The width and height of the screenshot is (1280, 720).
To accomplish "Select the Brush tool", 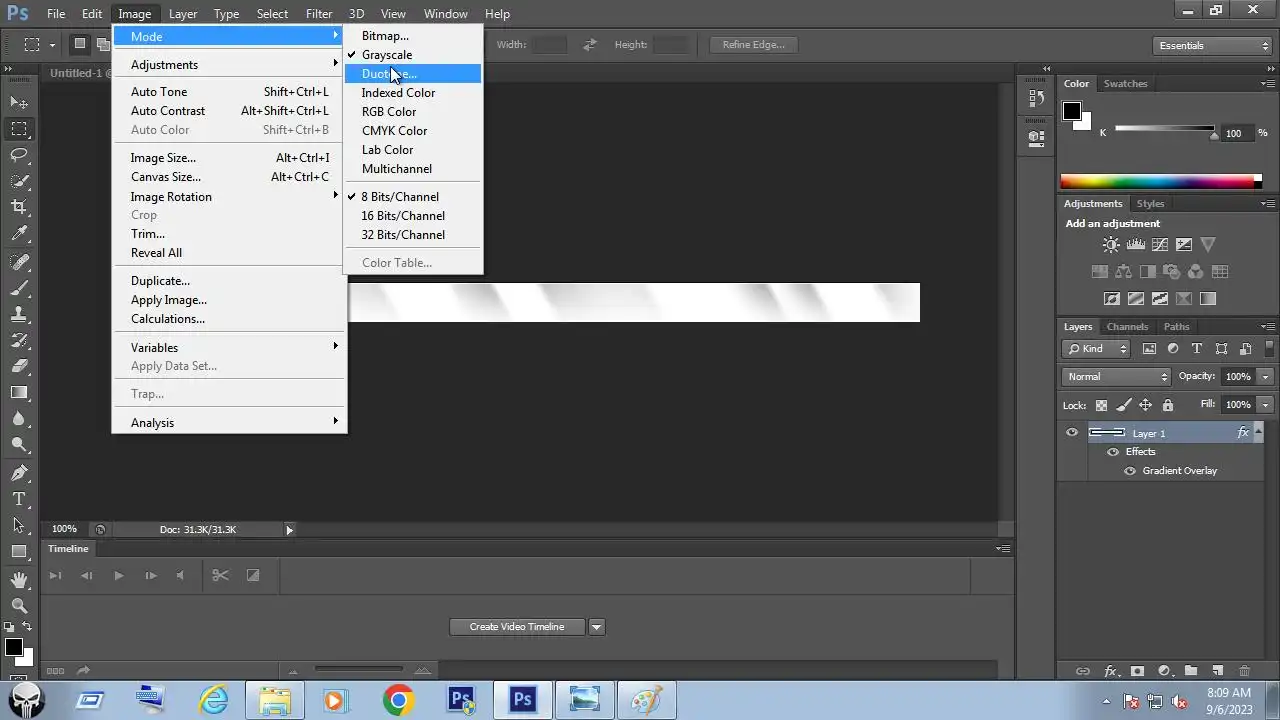I will click(19, 288).
